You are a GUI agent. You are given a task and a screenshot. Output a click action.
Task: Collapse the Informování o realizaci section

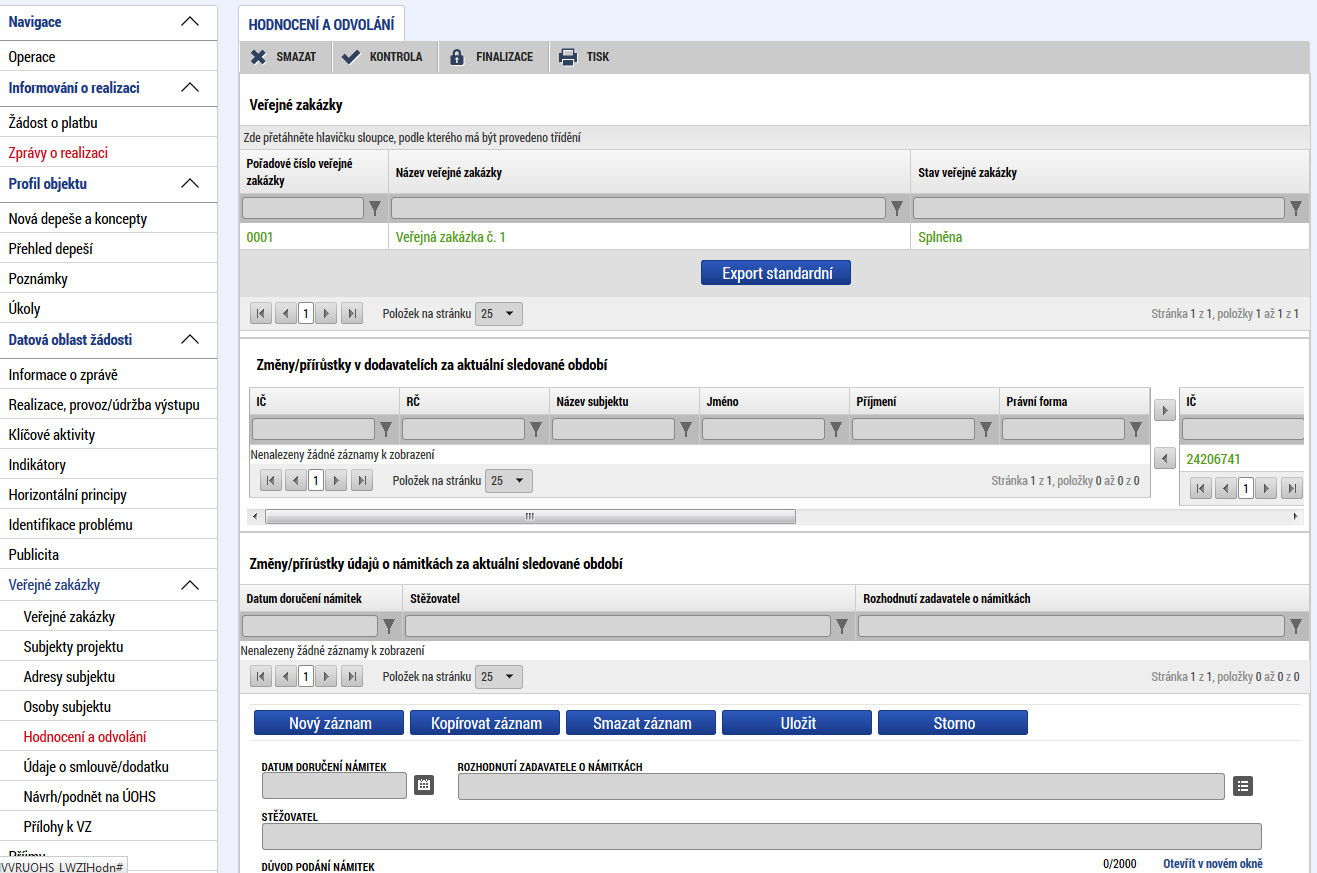pos(190,87)
